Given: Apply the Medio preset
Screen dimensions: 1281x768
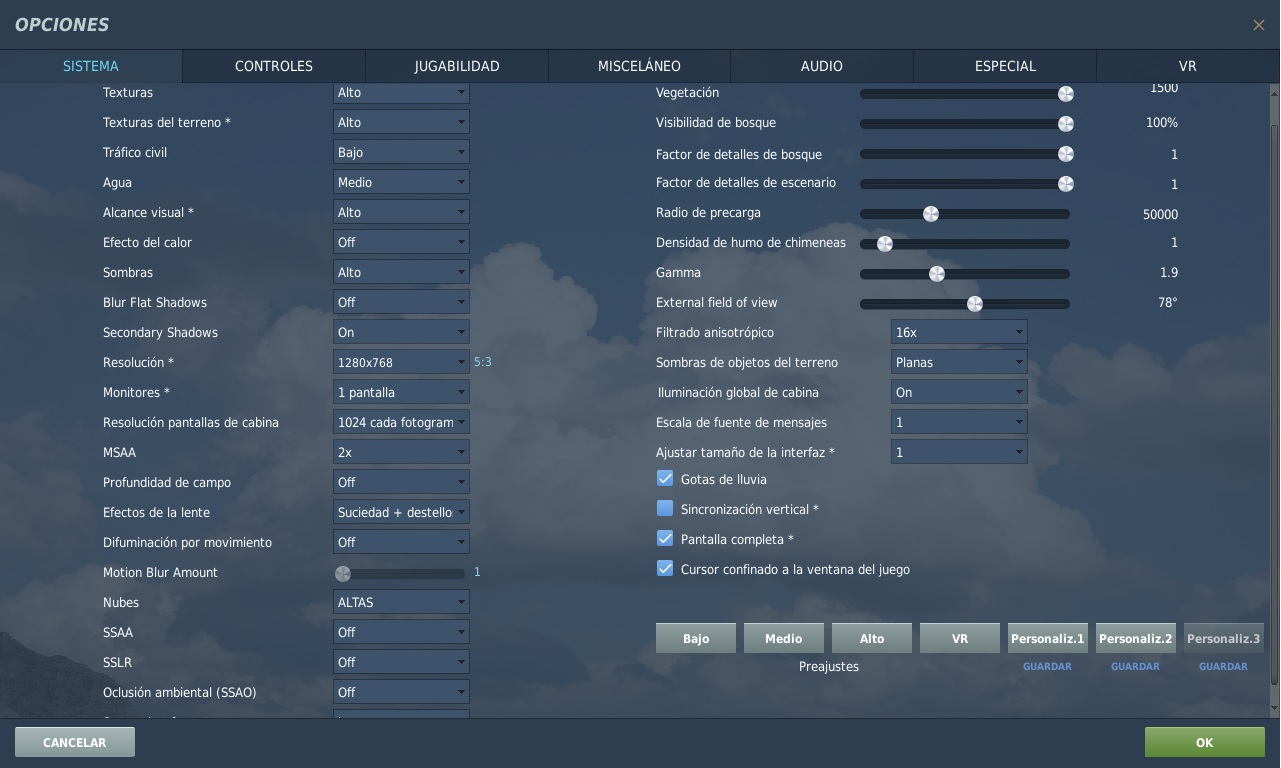Looking at the screenshot, I should 784,638.
